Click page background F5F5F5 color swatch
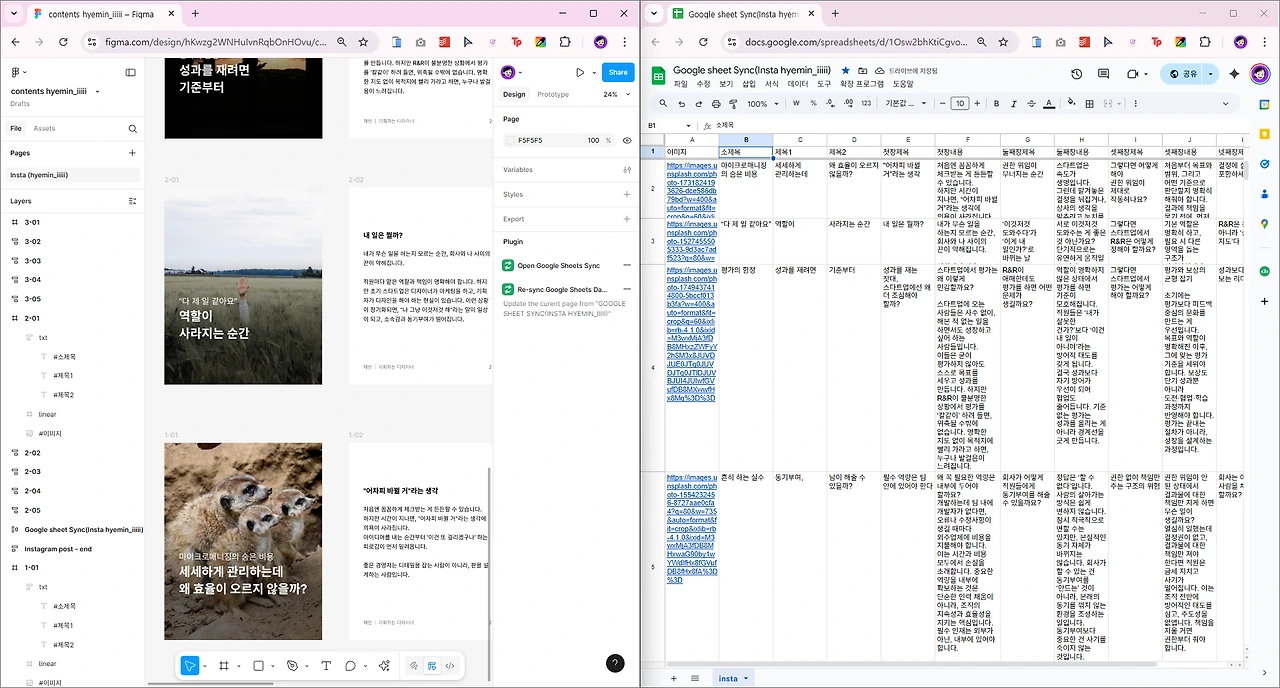Screen dimensions: 1280x688 click(509, 141)
